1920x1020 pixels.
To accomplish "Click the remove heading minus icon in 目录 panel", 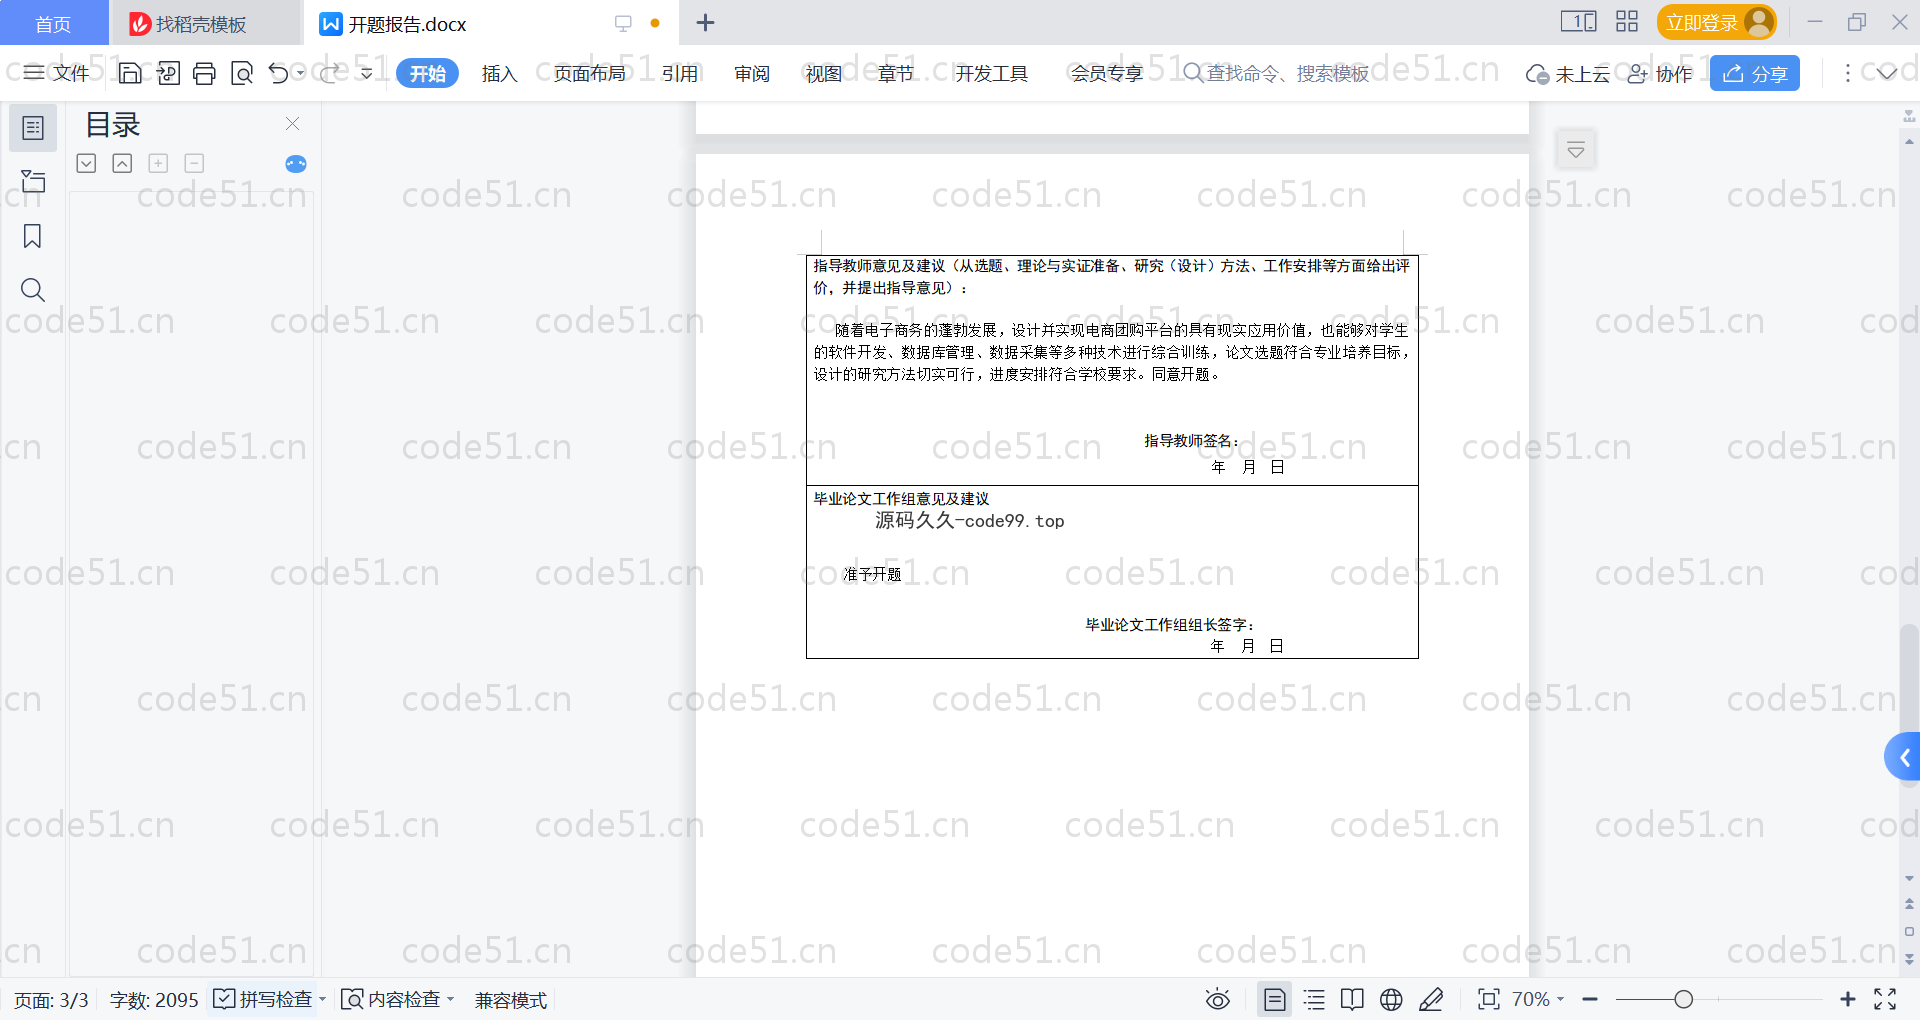I will 194,163.
